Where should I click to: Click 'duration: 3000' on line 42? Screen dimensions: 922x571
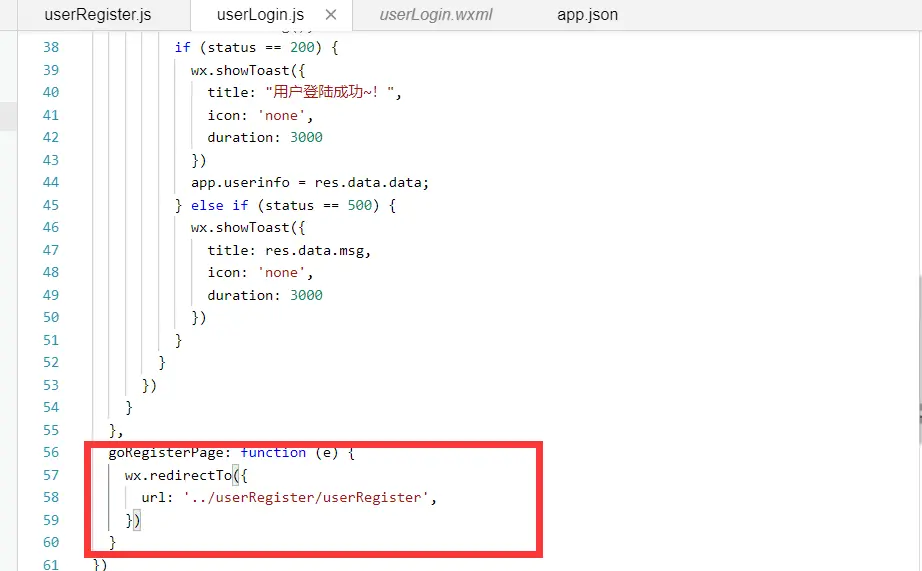(x=265, y=138)
